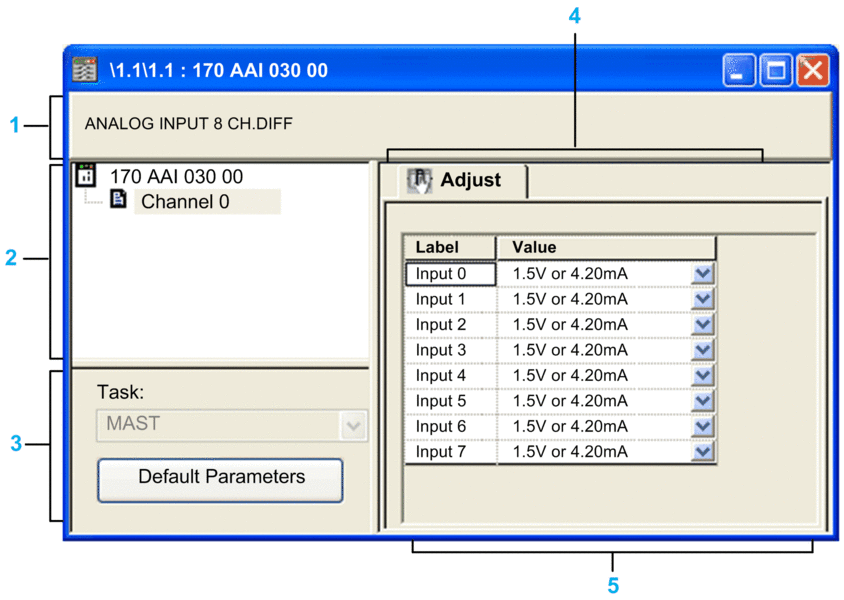
Task: Click the Label column header
Action: (450, 248)
